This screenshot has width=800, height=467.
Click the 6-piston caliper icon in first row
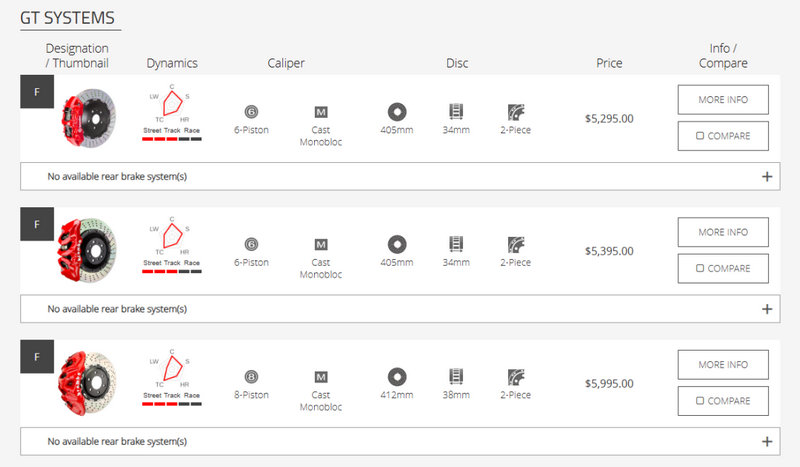(252, 111)
